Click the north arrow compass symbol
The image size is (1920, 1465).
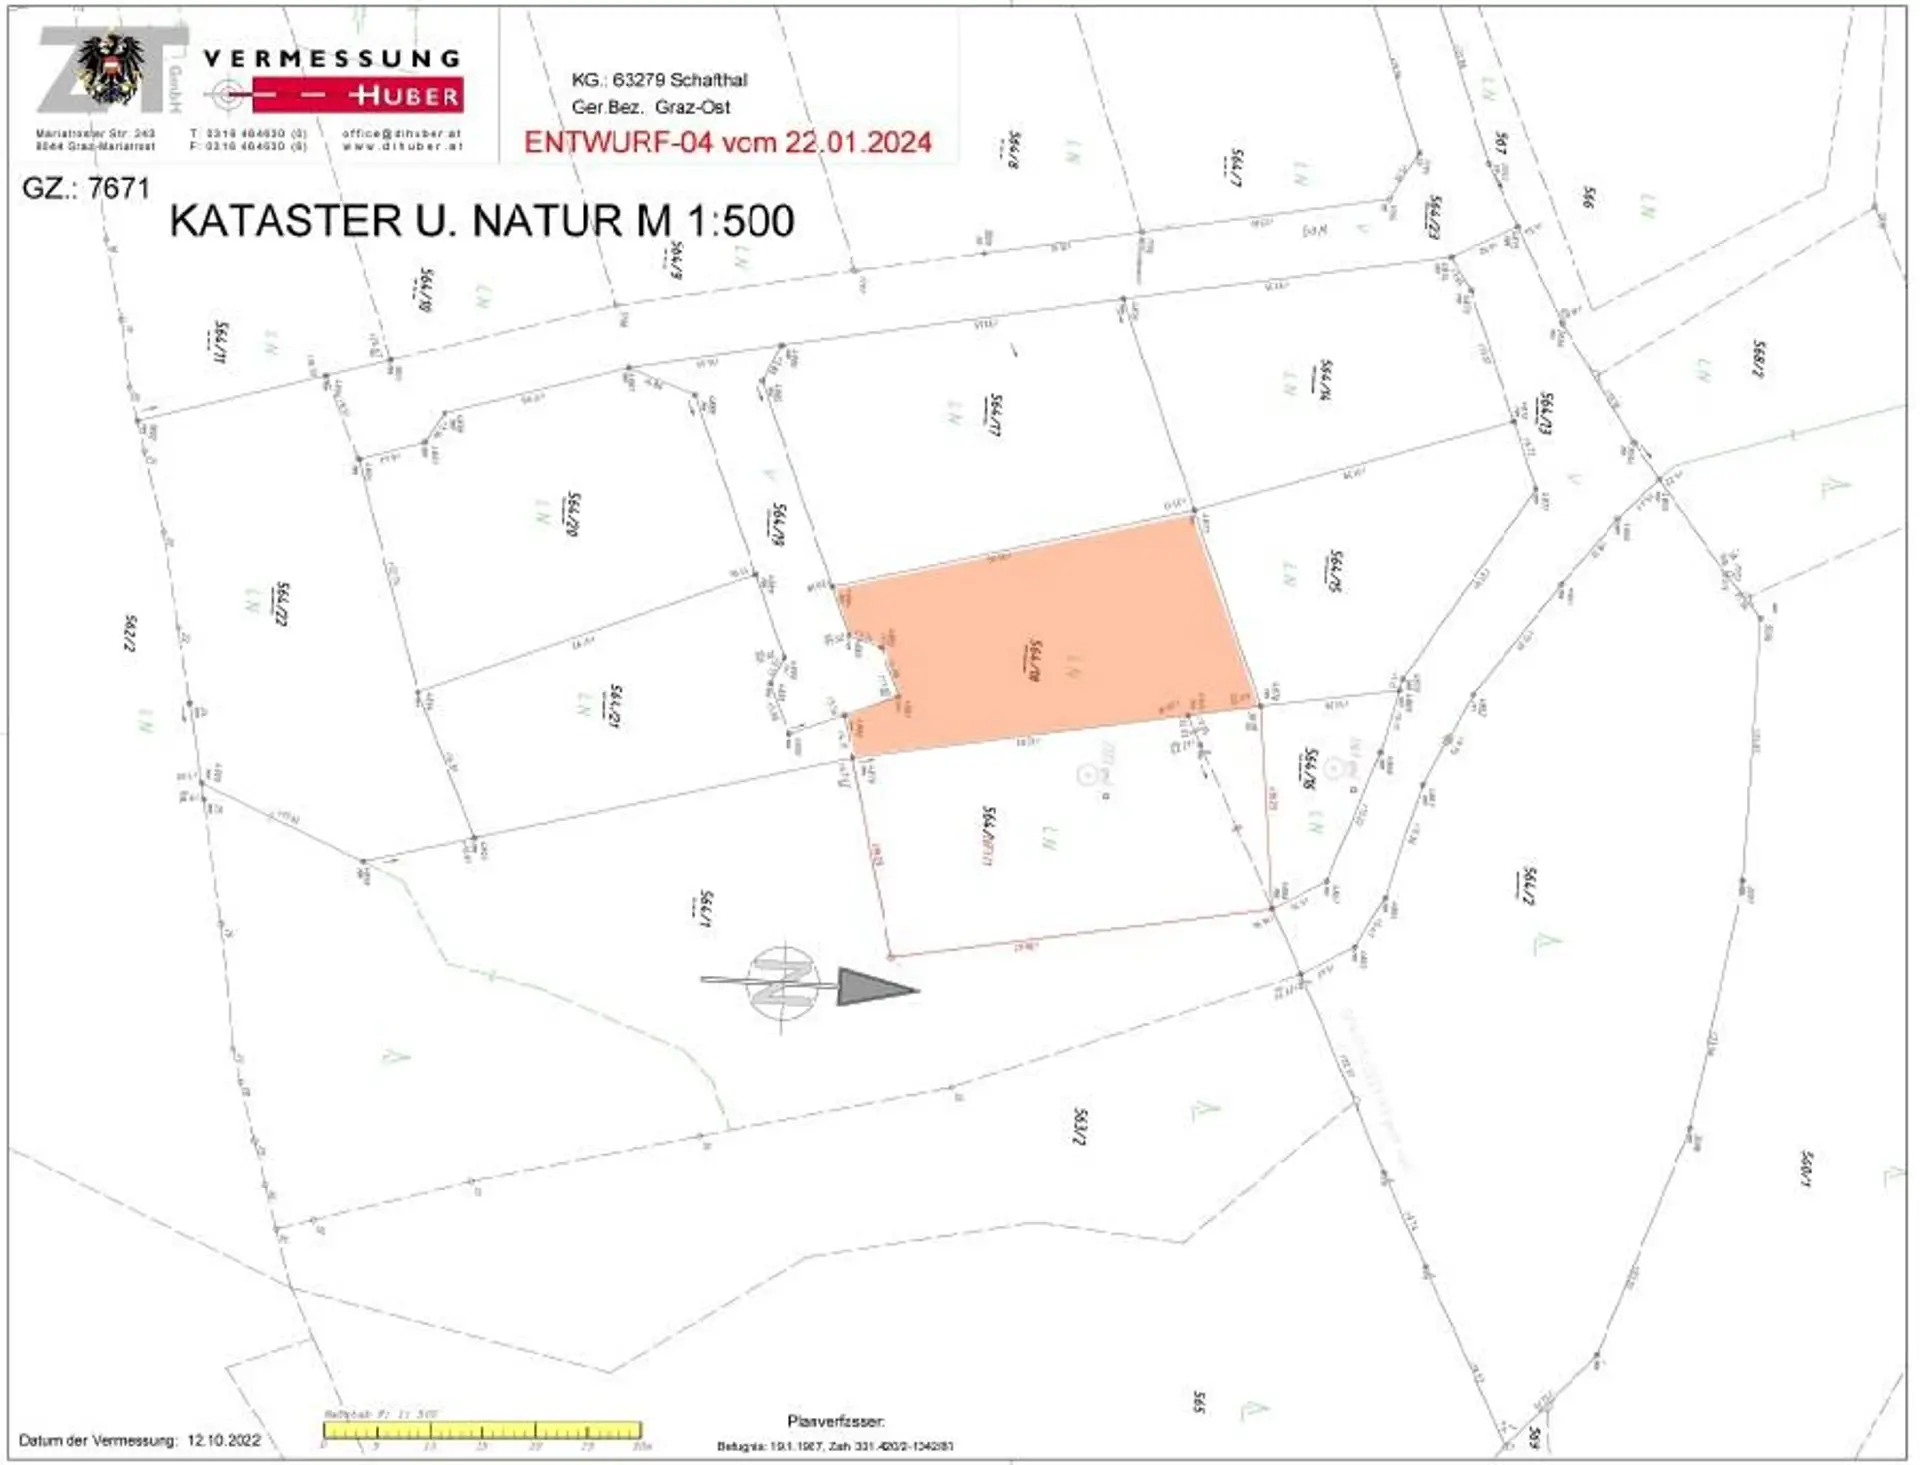pyautogui.click(x=783, y=983)
